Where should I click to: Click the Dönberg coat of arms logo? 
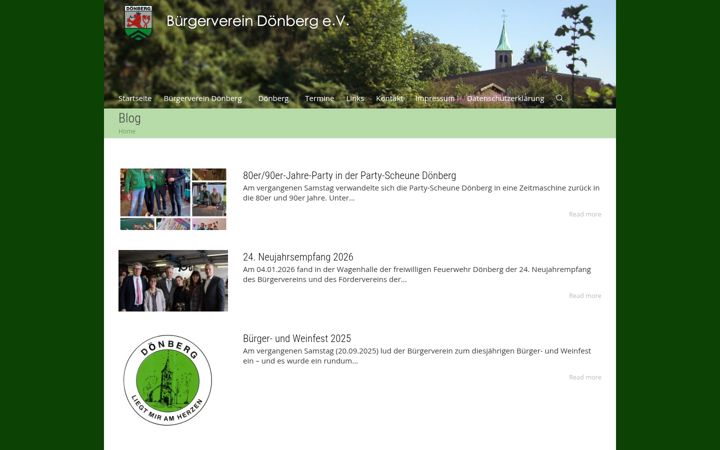[138, 22]
